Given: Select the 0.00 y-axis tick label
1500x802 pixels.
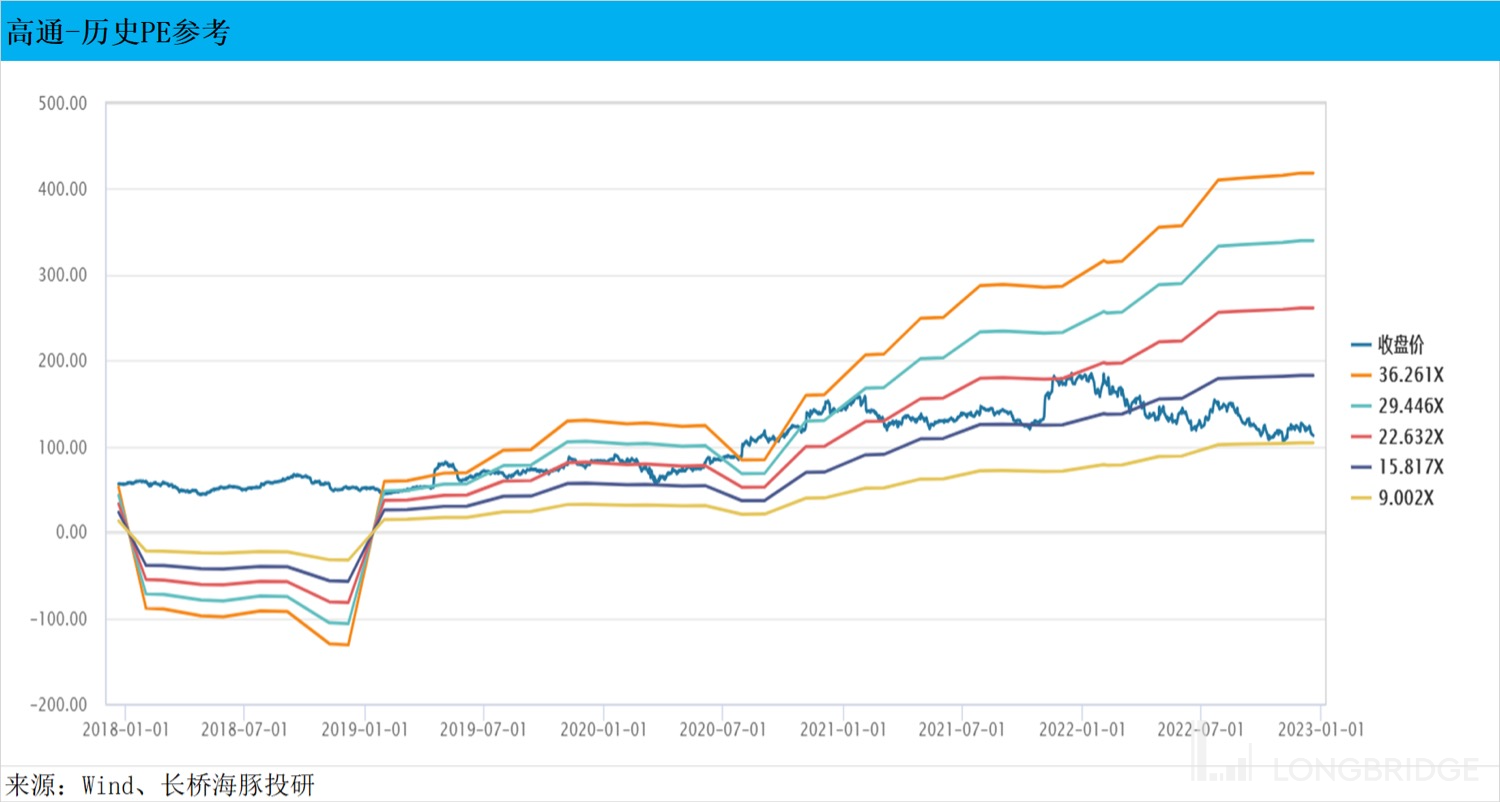Looking at the screenshot, I should tap(71, 533).
